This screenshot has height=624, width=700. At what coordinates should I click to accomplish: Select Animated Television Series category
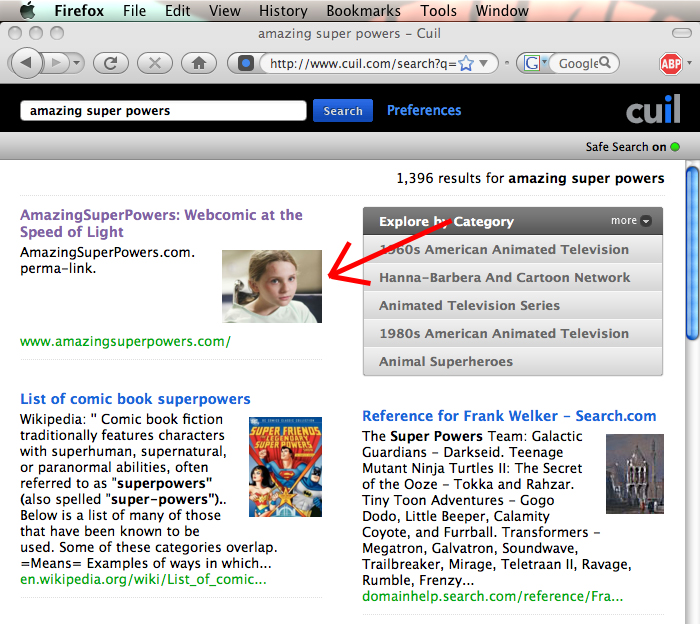(512, 305)
